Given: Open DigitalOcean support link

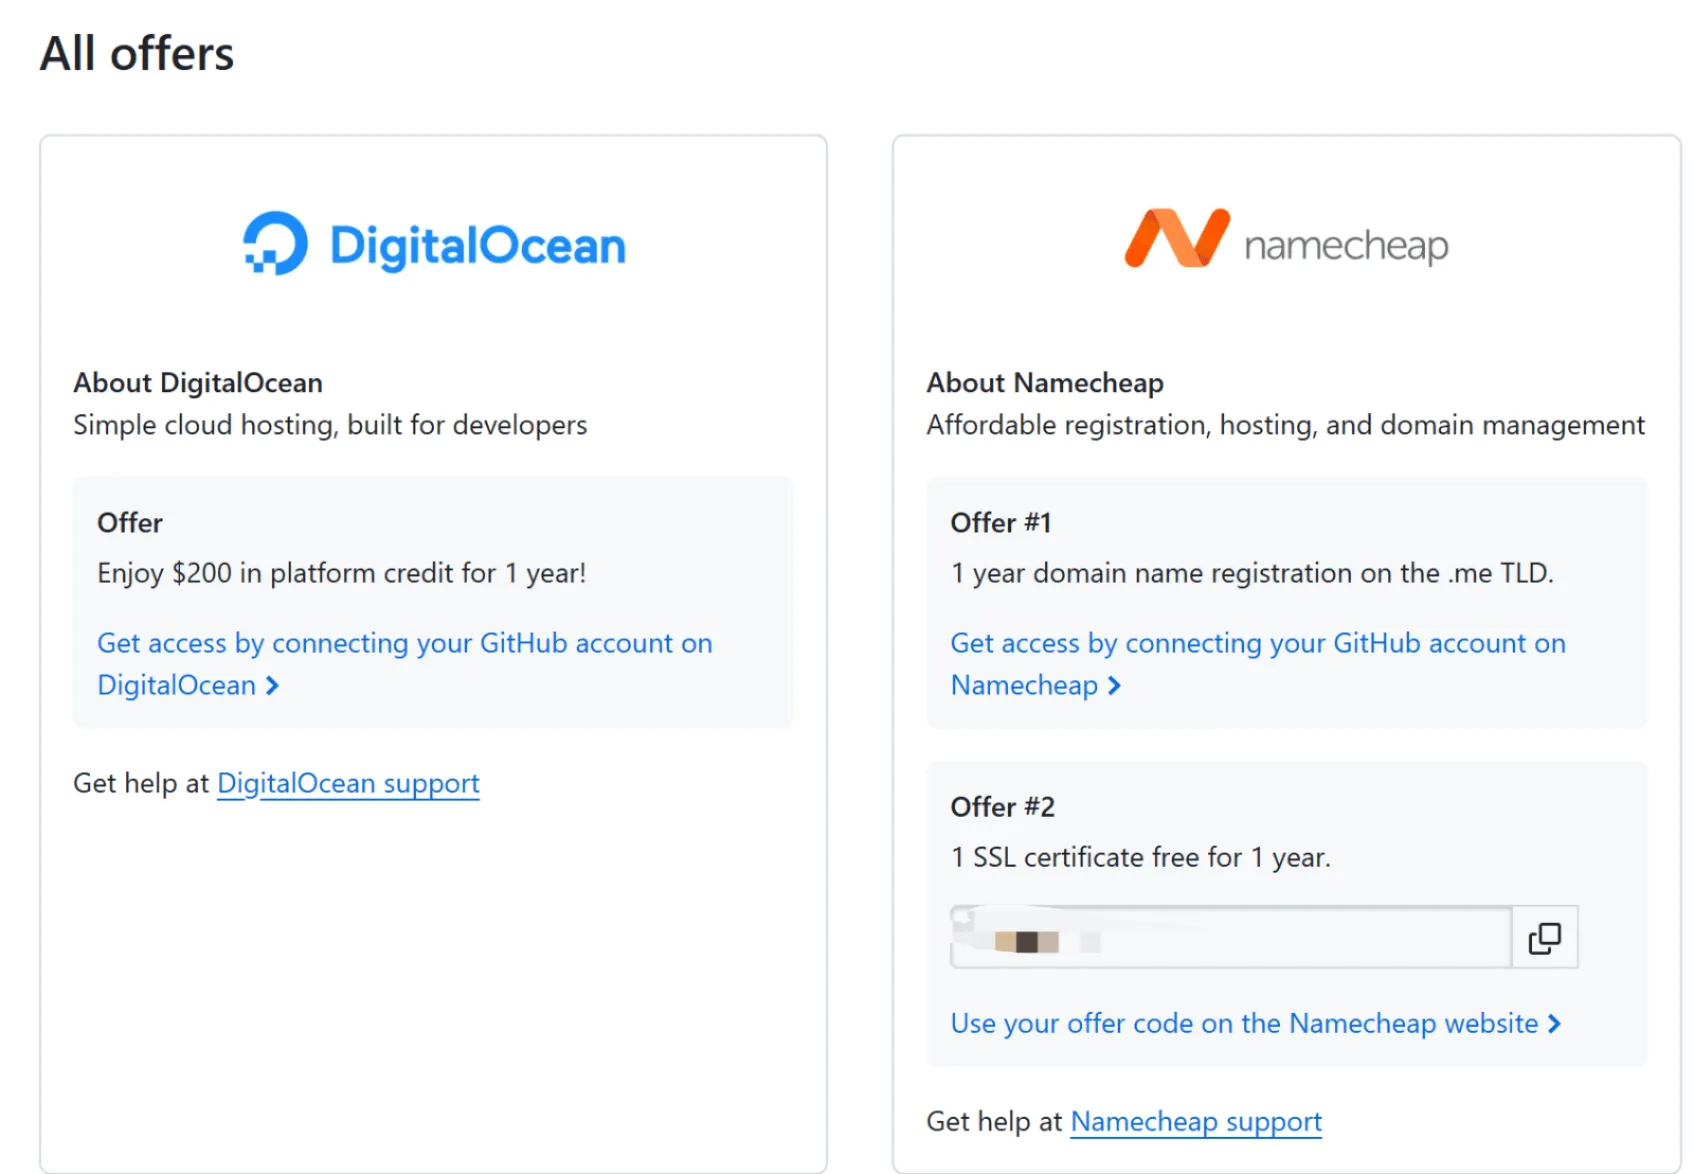Looking at the screenshot, I should (x=348, y=783).
